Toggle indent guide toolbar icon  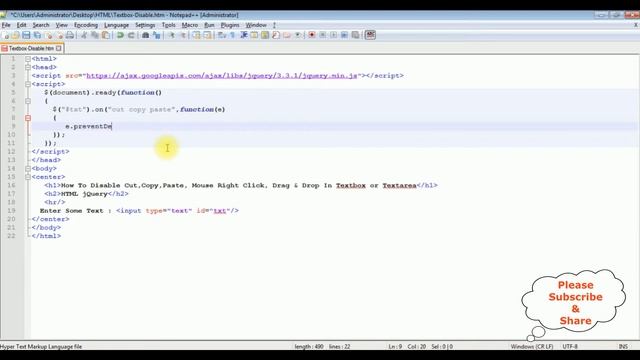[244, 35]
